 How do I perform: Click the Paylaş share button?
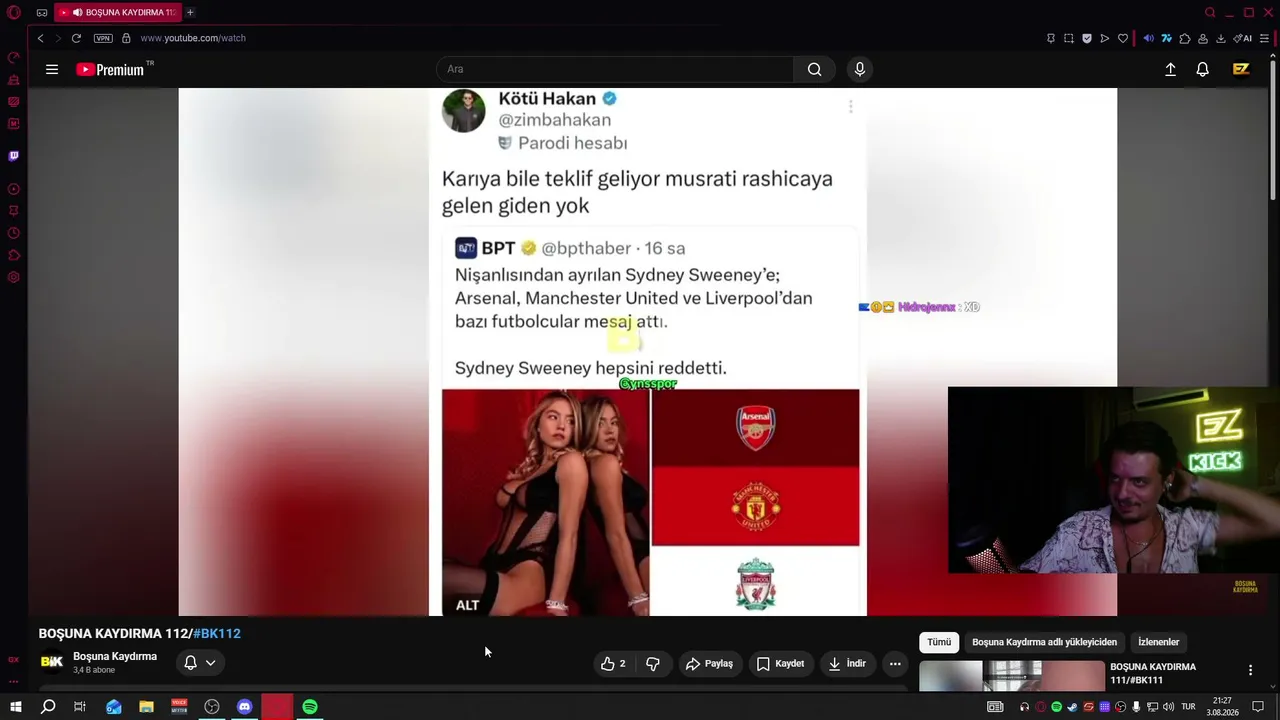[709, 663]
